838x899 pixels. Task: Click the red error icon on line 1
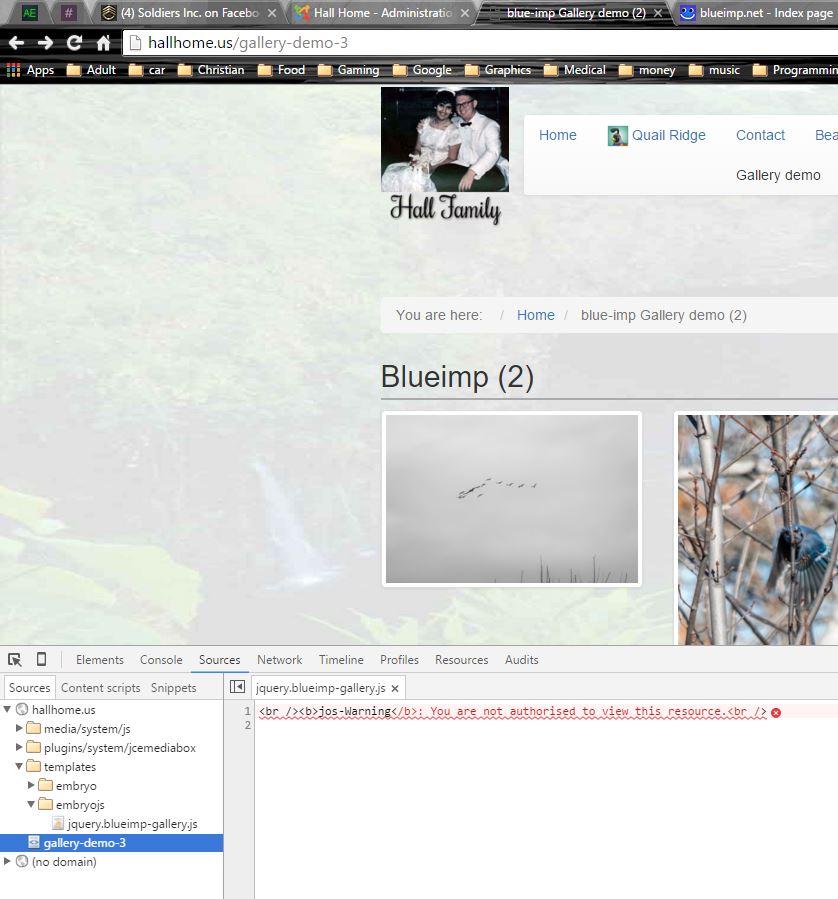pyautogui.click(x=776, y=713)
